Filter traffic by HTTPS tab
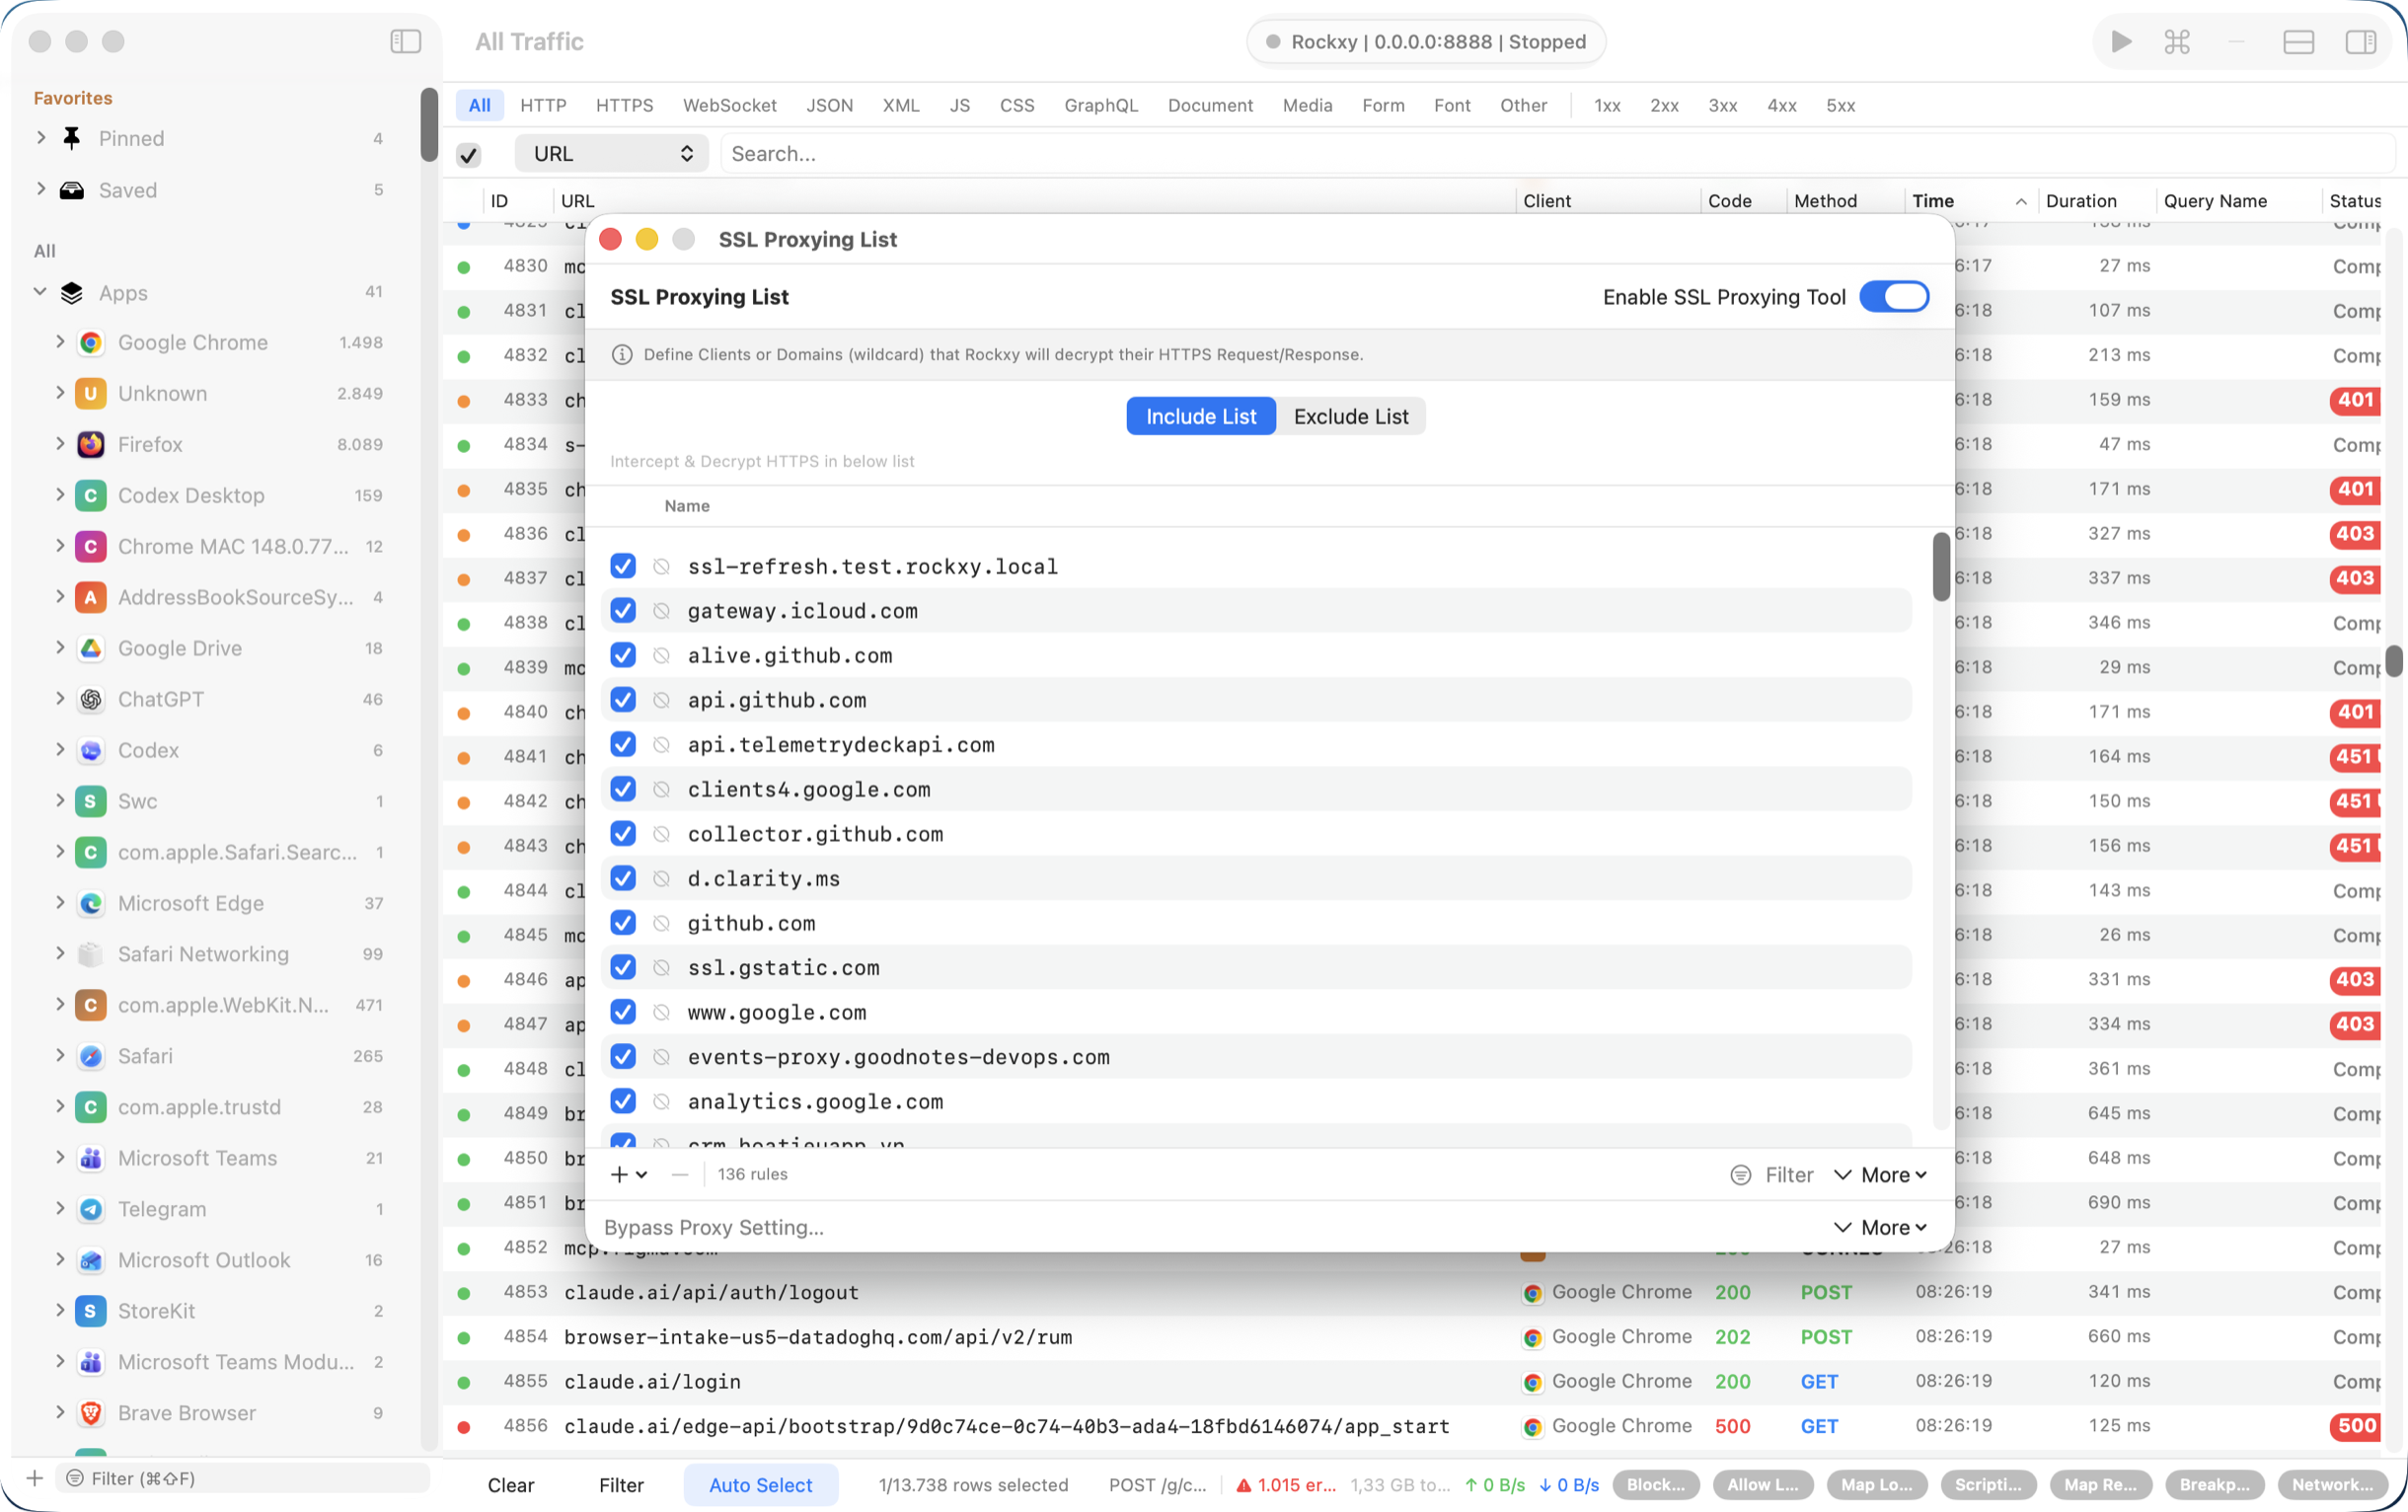The image size is (2408, 1512). pyautogui.click(x=624, y=105)
